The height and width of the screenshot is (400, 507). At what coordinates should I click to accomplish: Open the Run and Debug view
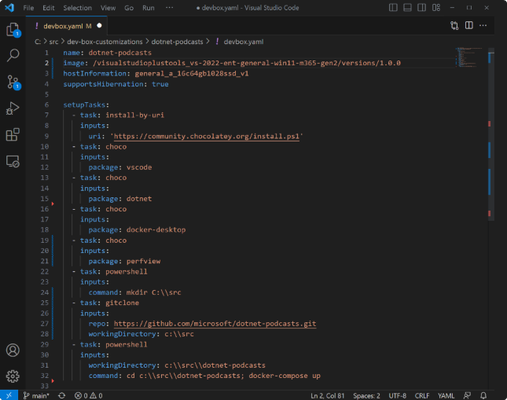[x=13, y=108]
